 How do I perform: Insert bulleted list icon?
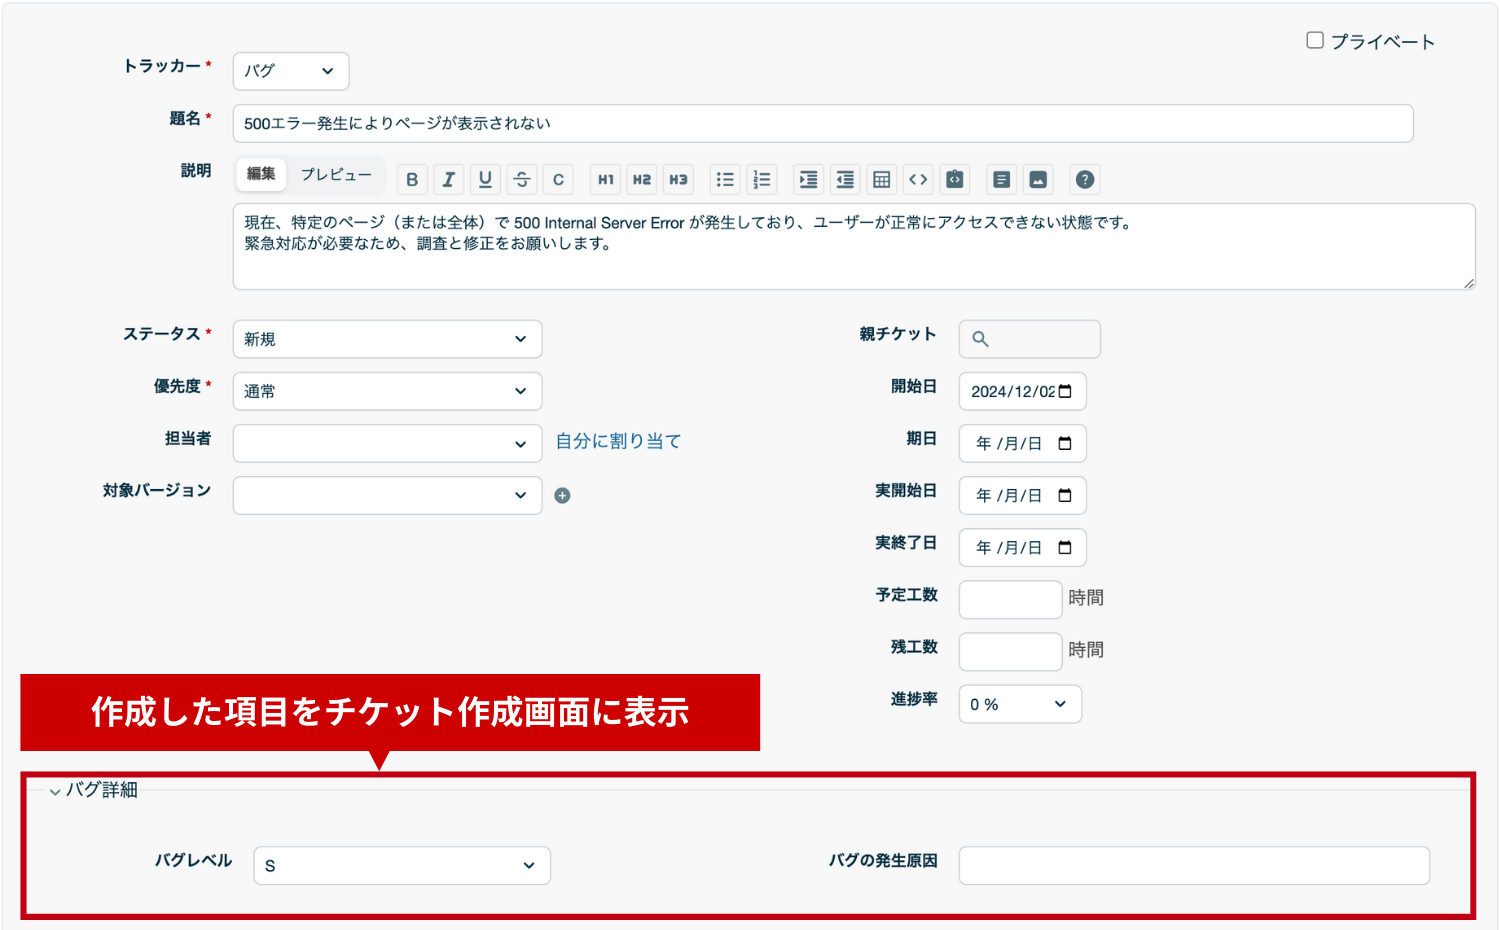coord(725,180)
